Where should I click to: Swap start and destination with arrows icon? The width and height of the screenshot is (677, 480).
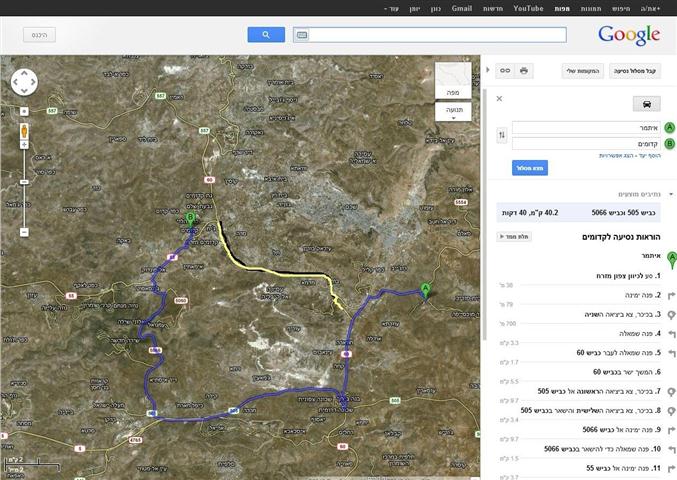pyautogui.click(x=501, y=135)
